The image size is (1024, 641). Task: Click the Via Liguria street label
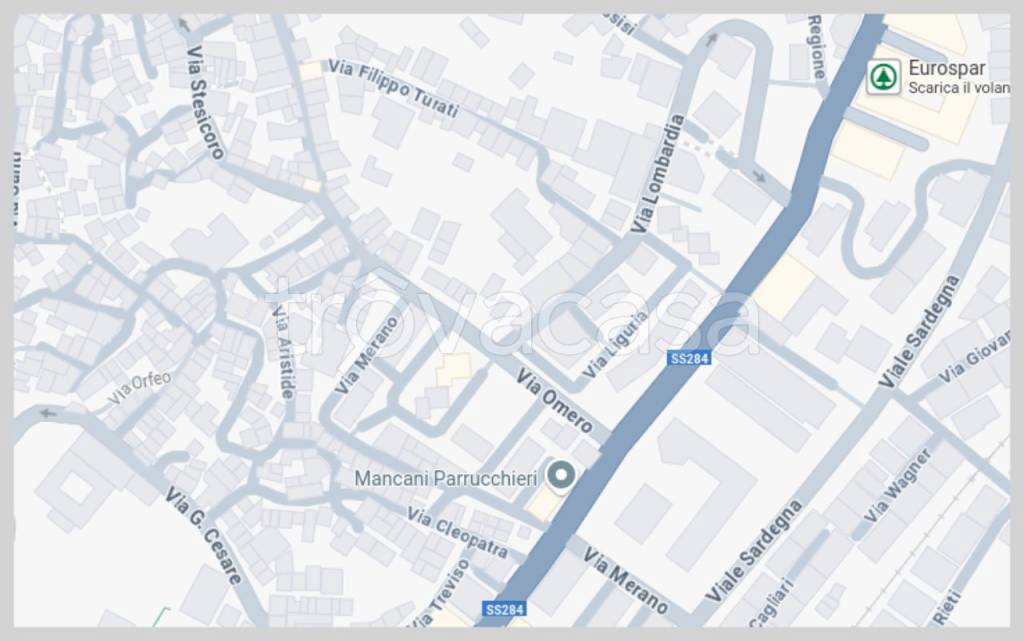(x=614, y=345)
